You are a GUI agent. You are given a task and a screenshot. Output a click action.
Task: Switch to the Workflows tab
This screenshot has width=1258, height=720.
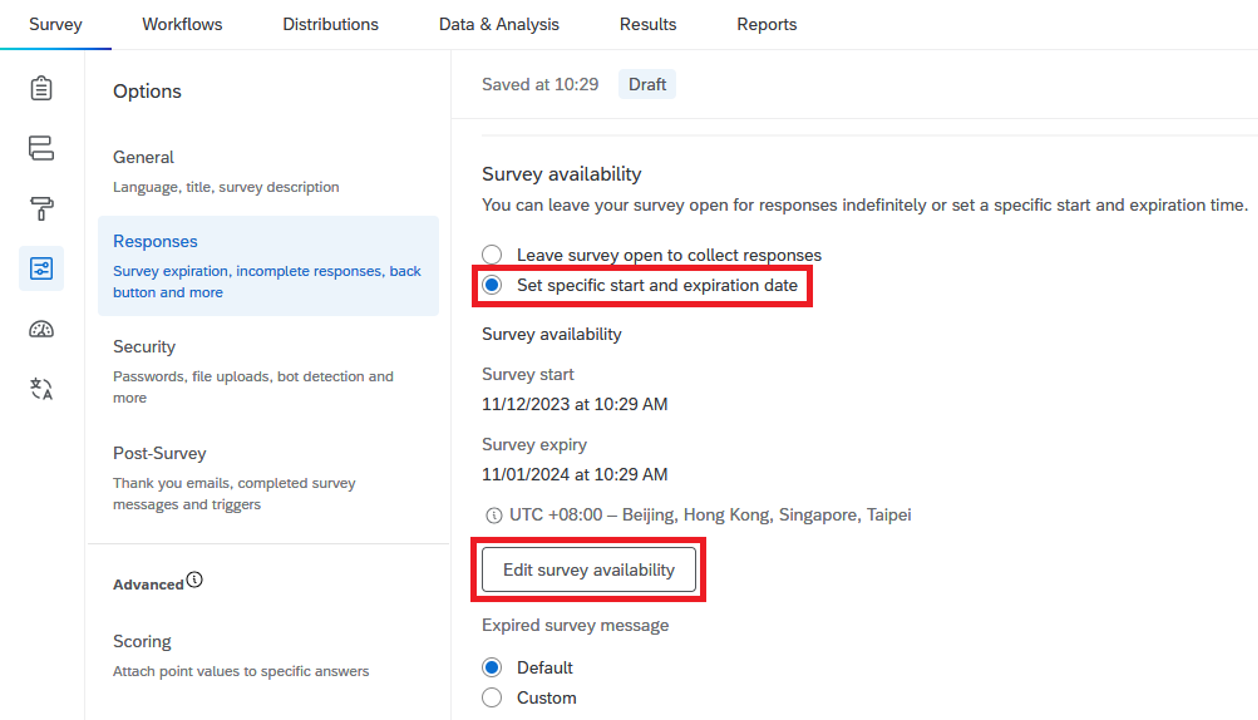point(182,24)
